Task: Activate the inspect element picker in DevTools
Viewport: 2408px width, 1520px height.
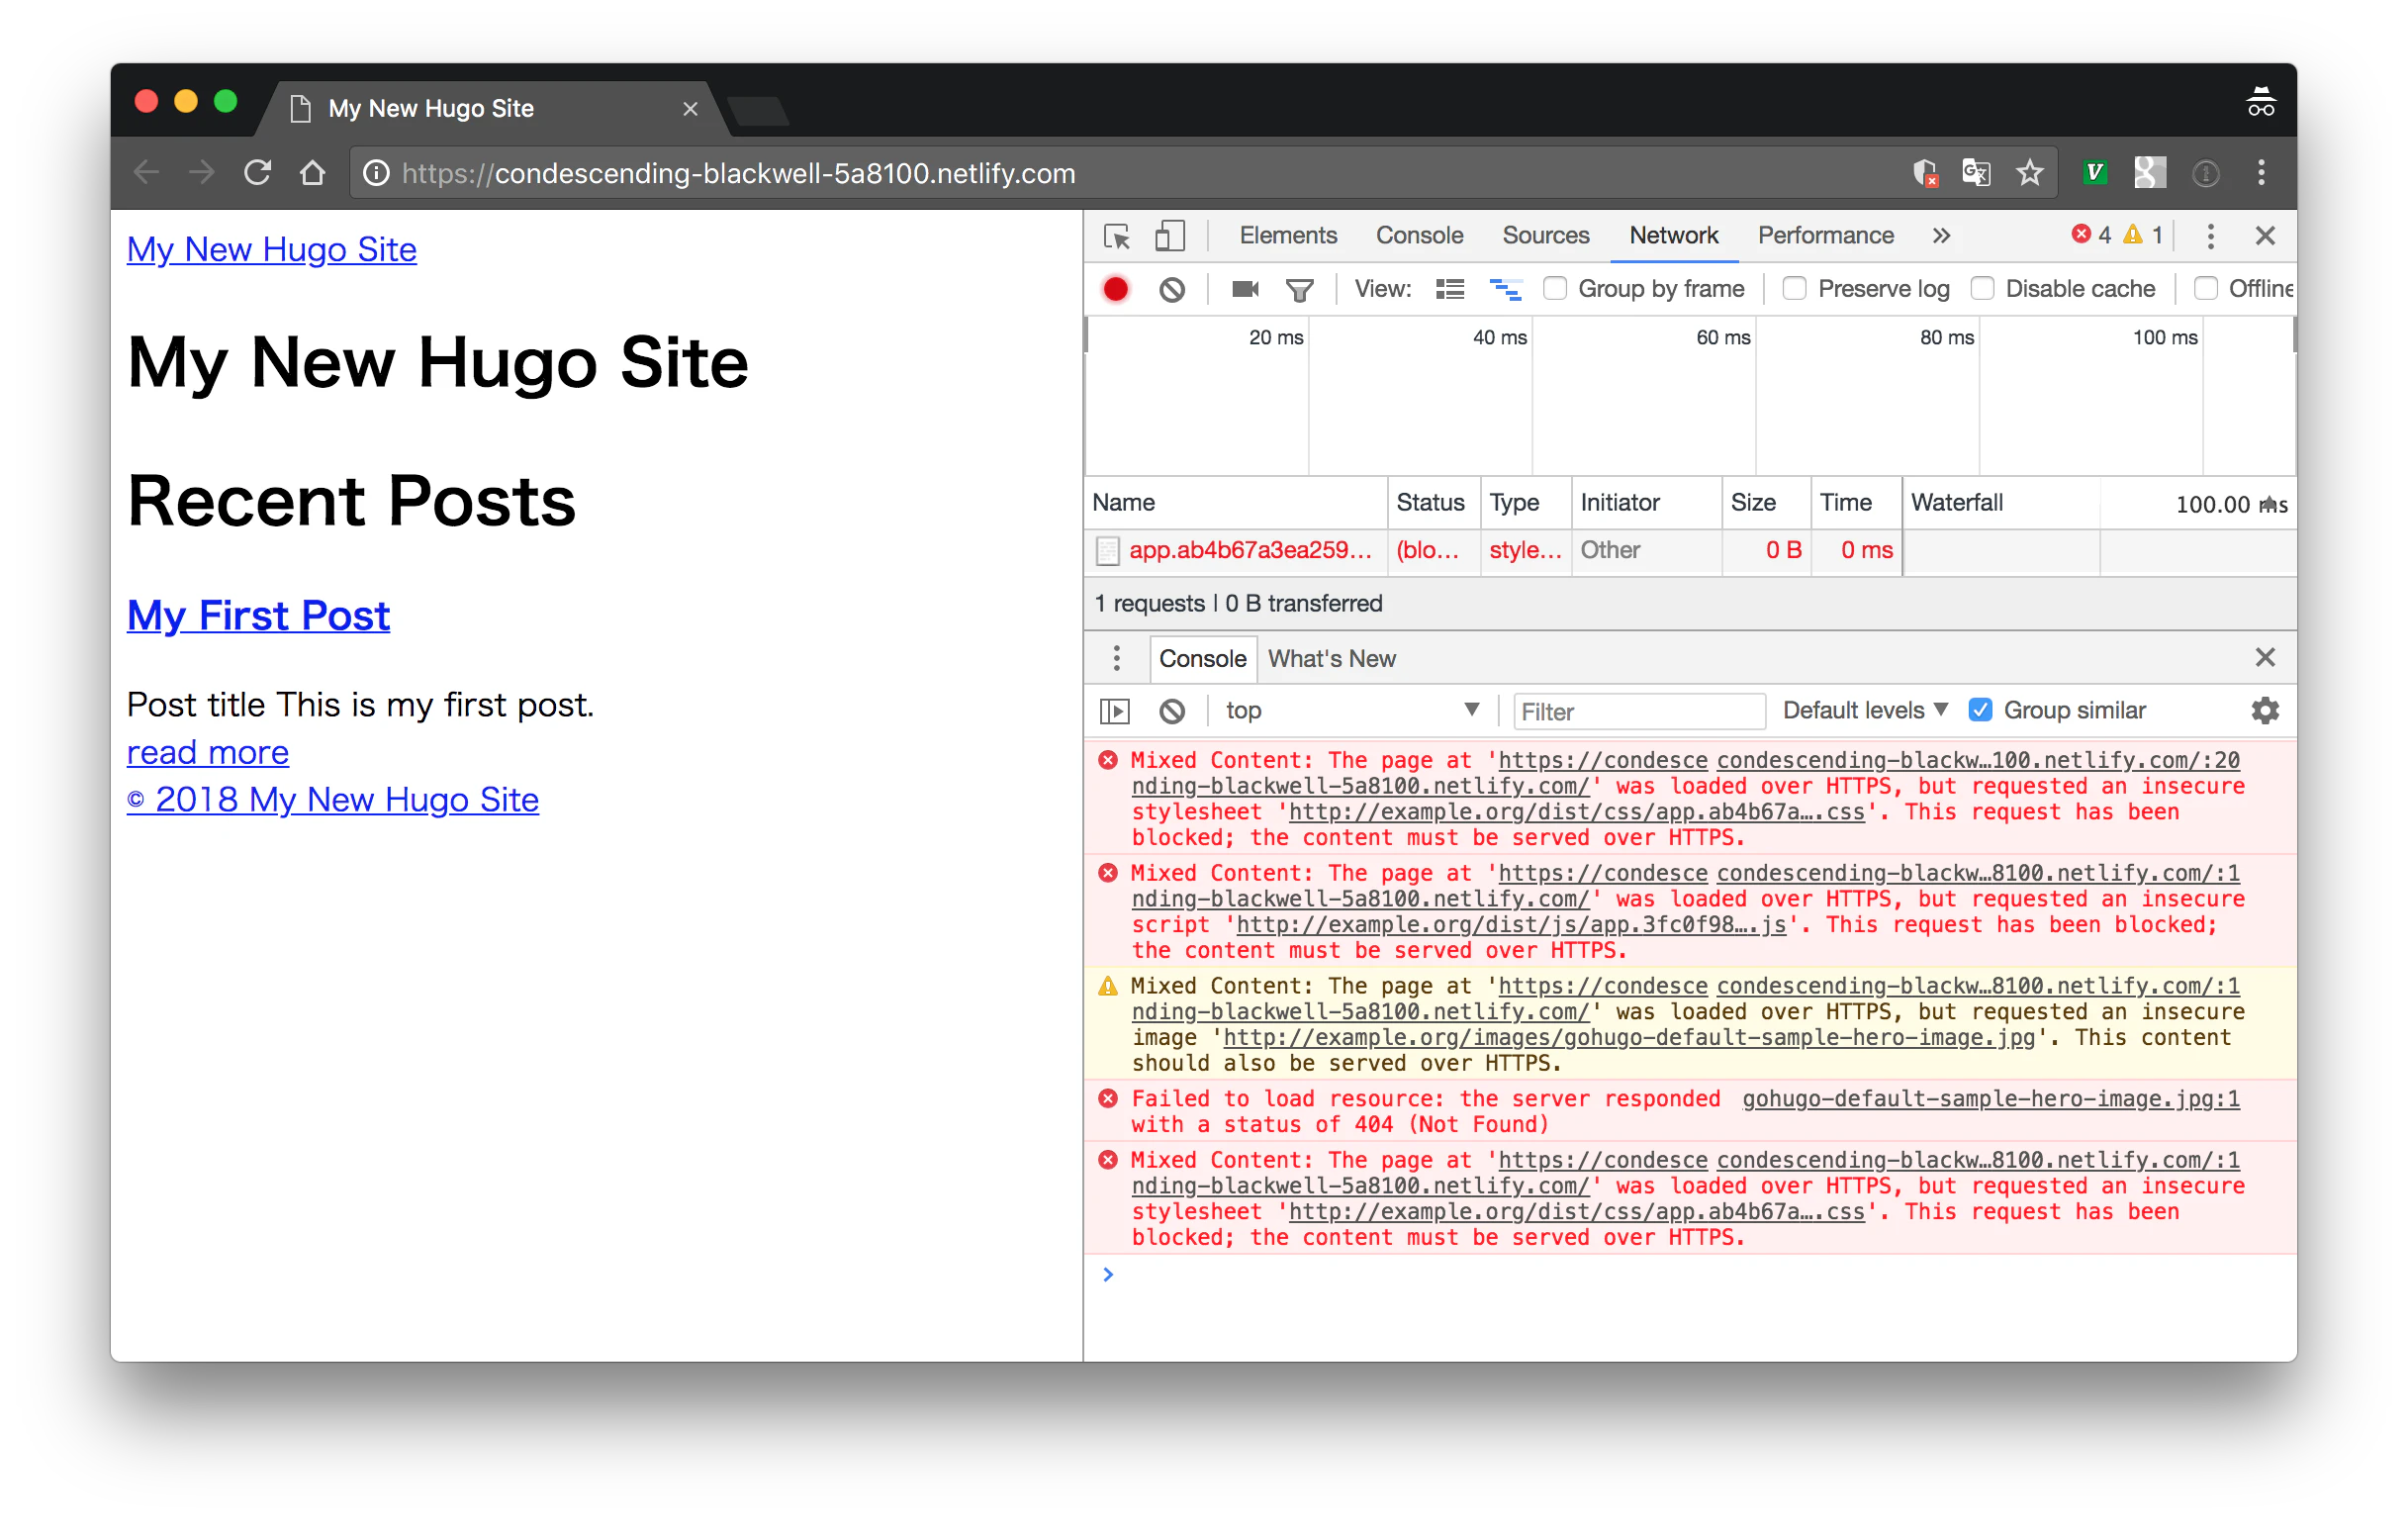Action: point(1117,236)
